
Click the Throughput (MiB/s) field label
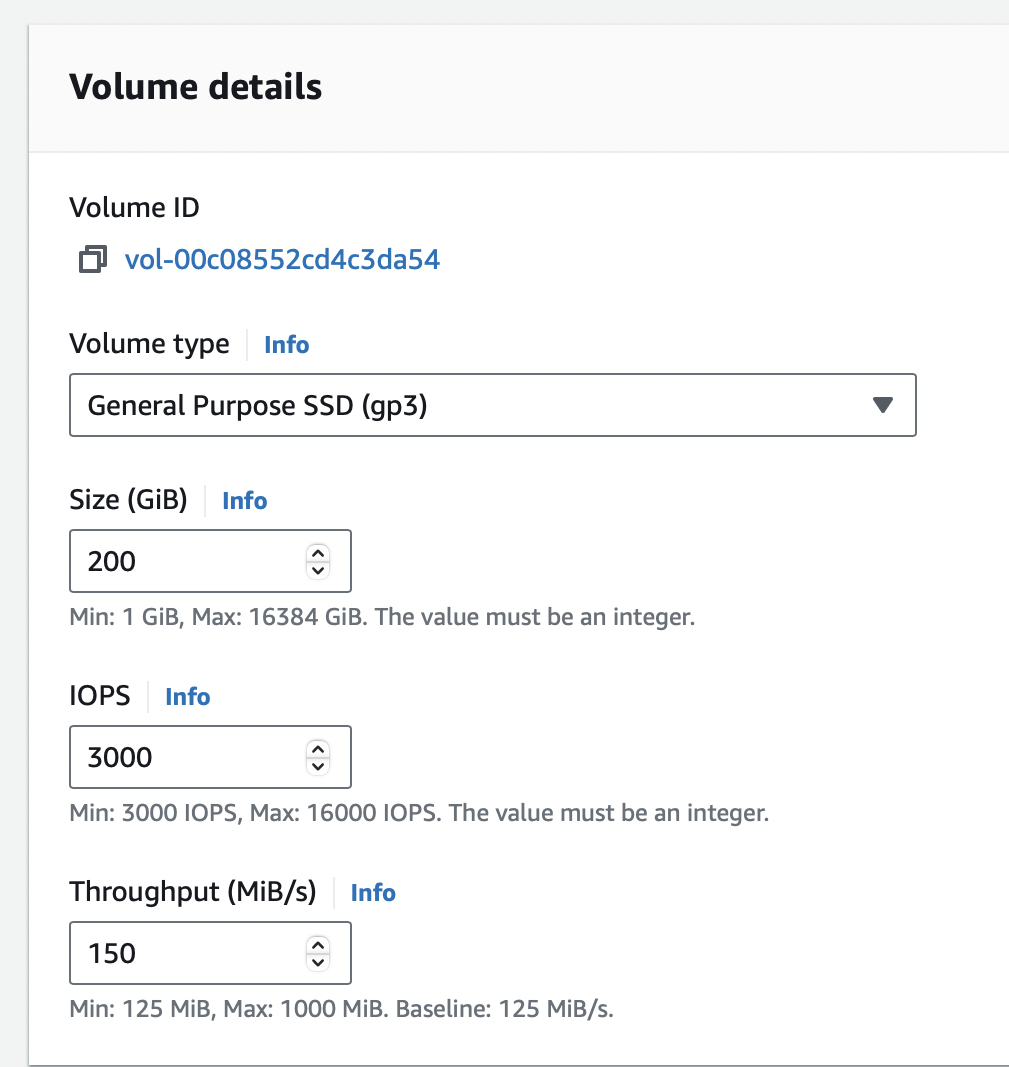click(192, 891)
